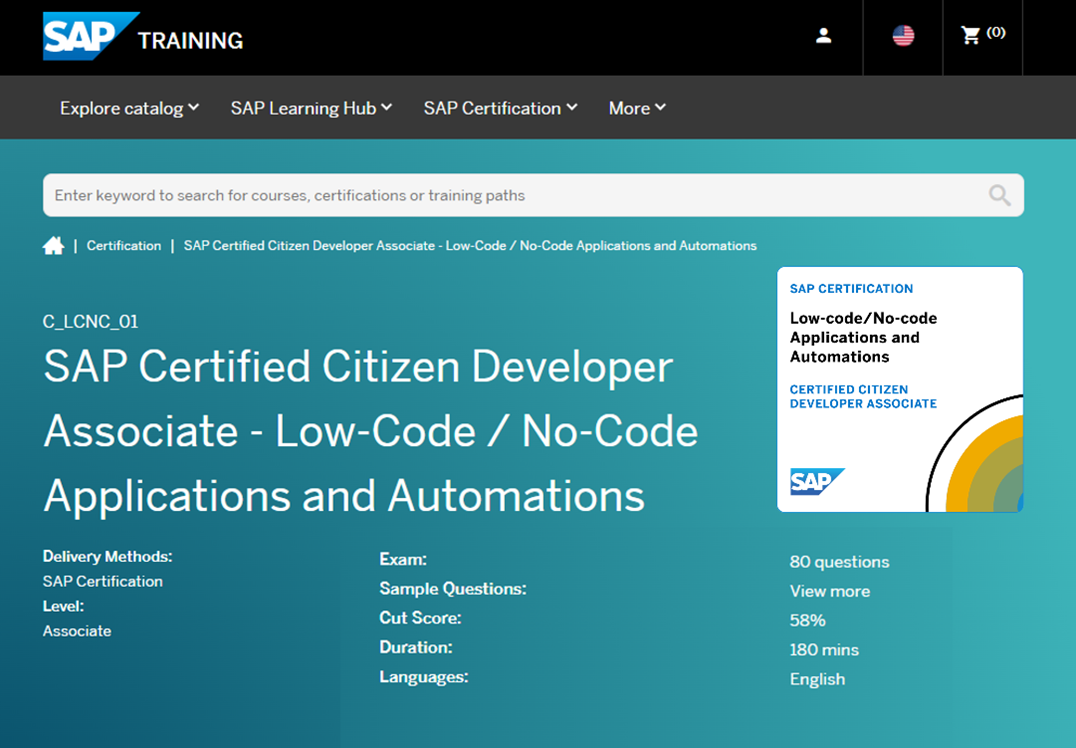Click the TRAINING text beside the logo
Viewport: 1076px width, 748px height.
(x=190, y=41)
